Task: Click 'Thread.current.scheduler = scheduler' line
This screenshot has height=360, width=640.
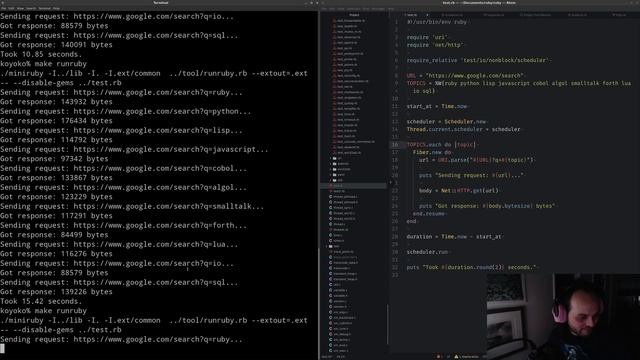Action: coord(463,129)
